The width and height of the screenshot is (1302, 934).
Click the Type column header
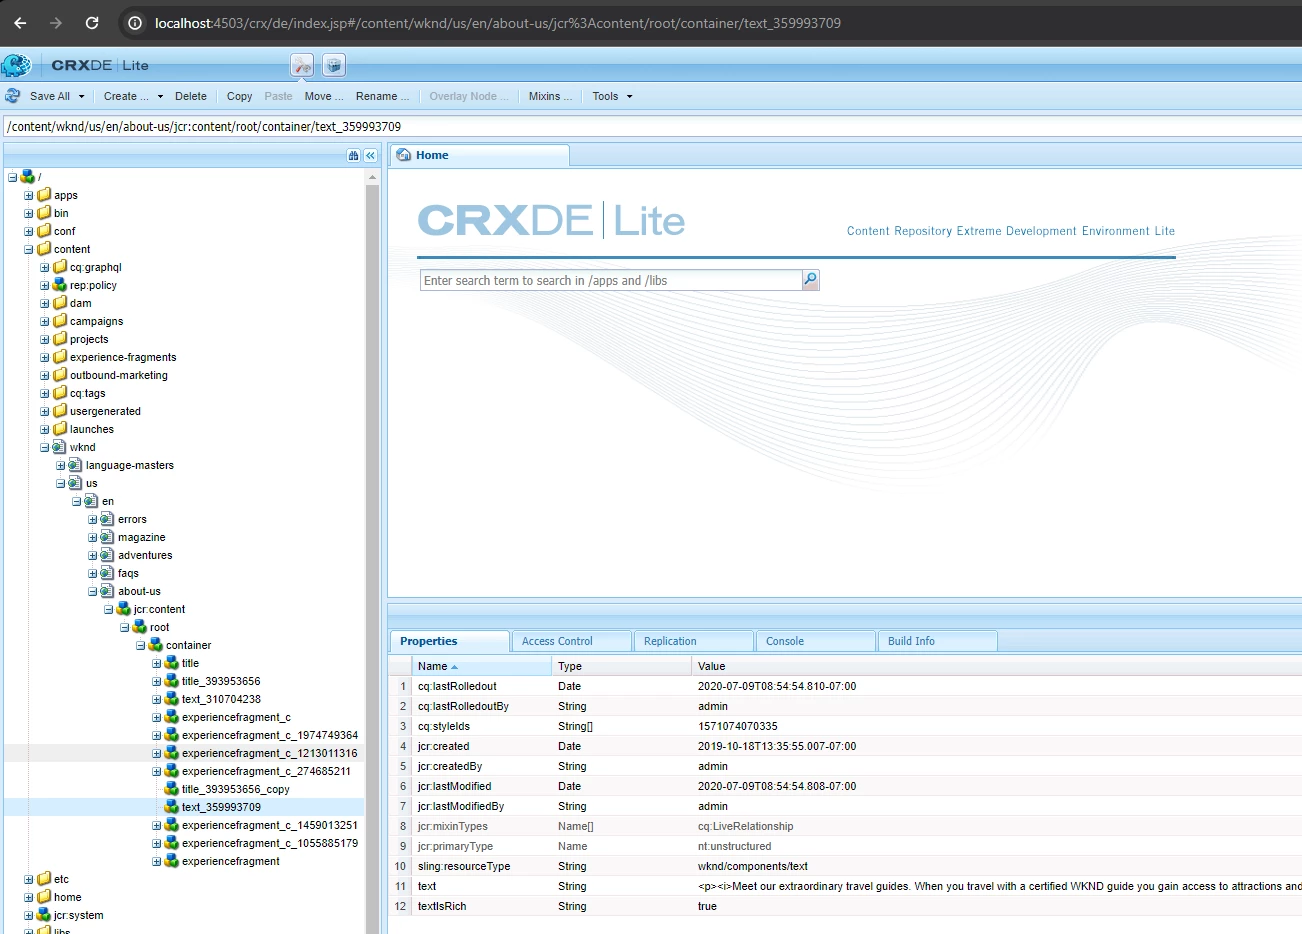pos(622,666)
